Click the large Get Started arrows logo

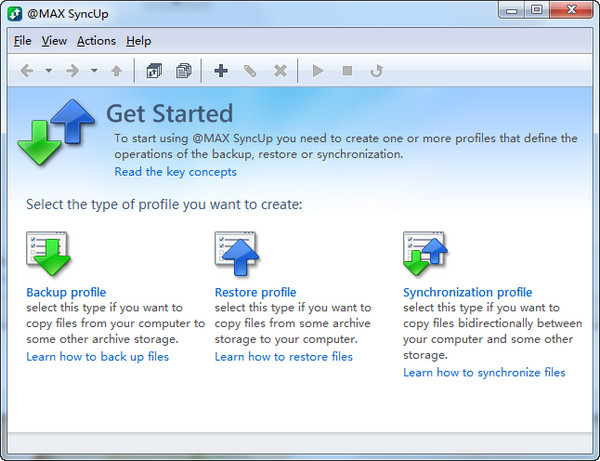(56, 132)
